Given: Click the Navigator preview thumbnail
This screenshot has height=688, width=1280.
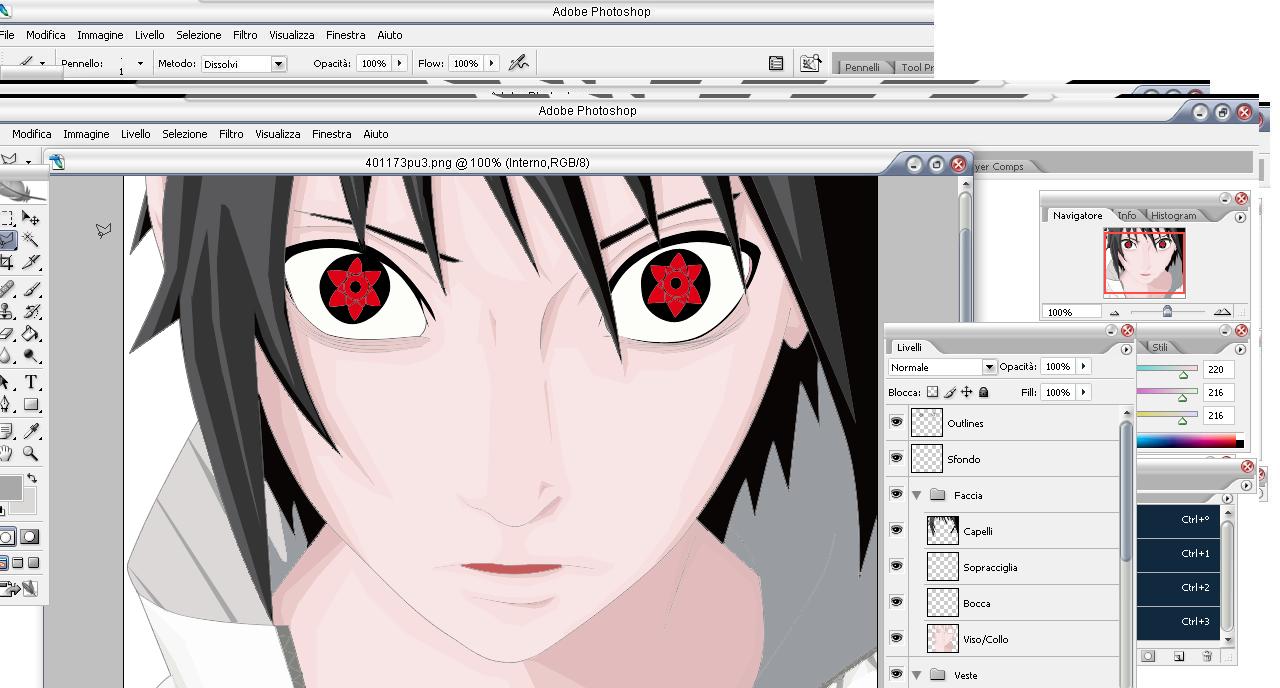Looking at the screenshot, I should tap(1144, 262).
